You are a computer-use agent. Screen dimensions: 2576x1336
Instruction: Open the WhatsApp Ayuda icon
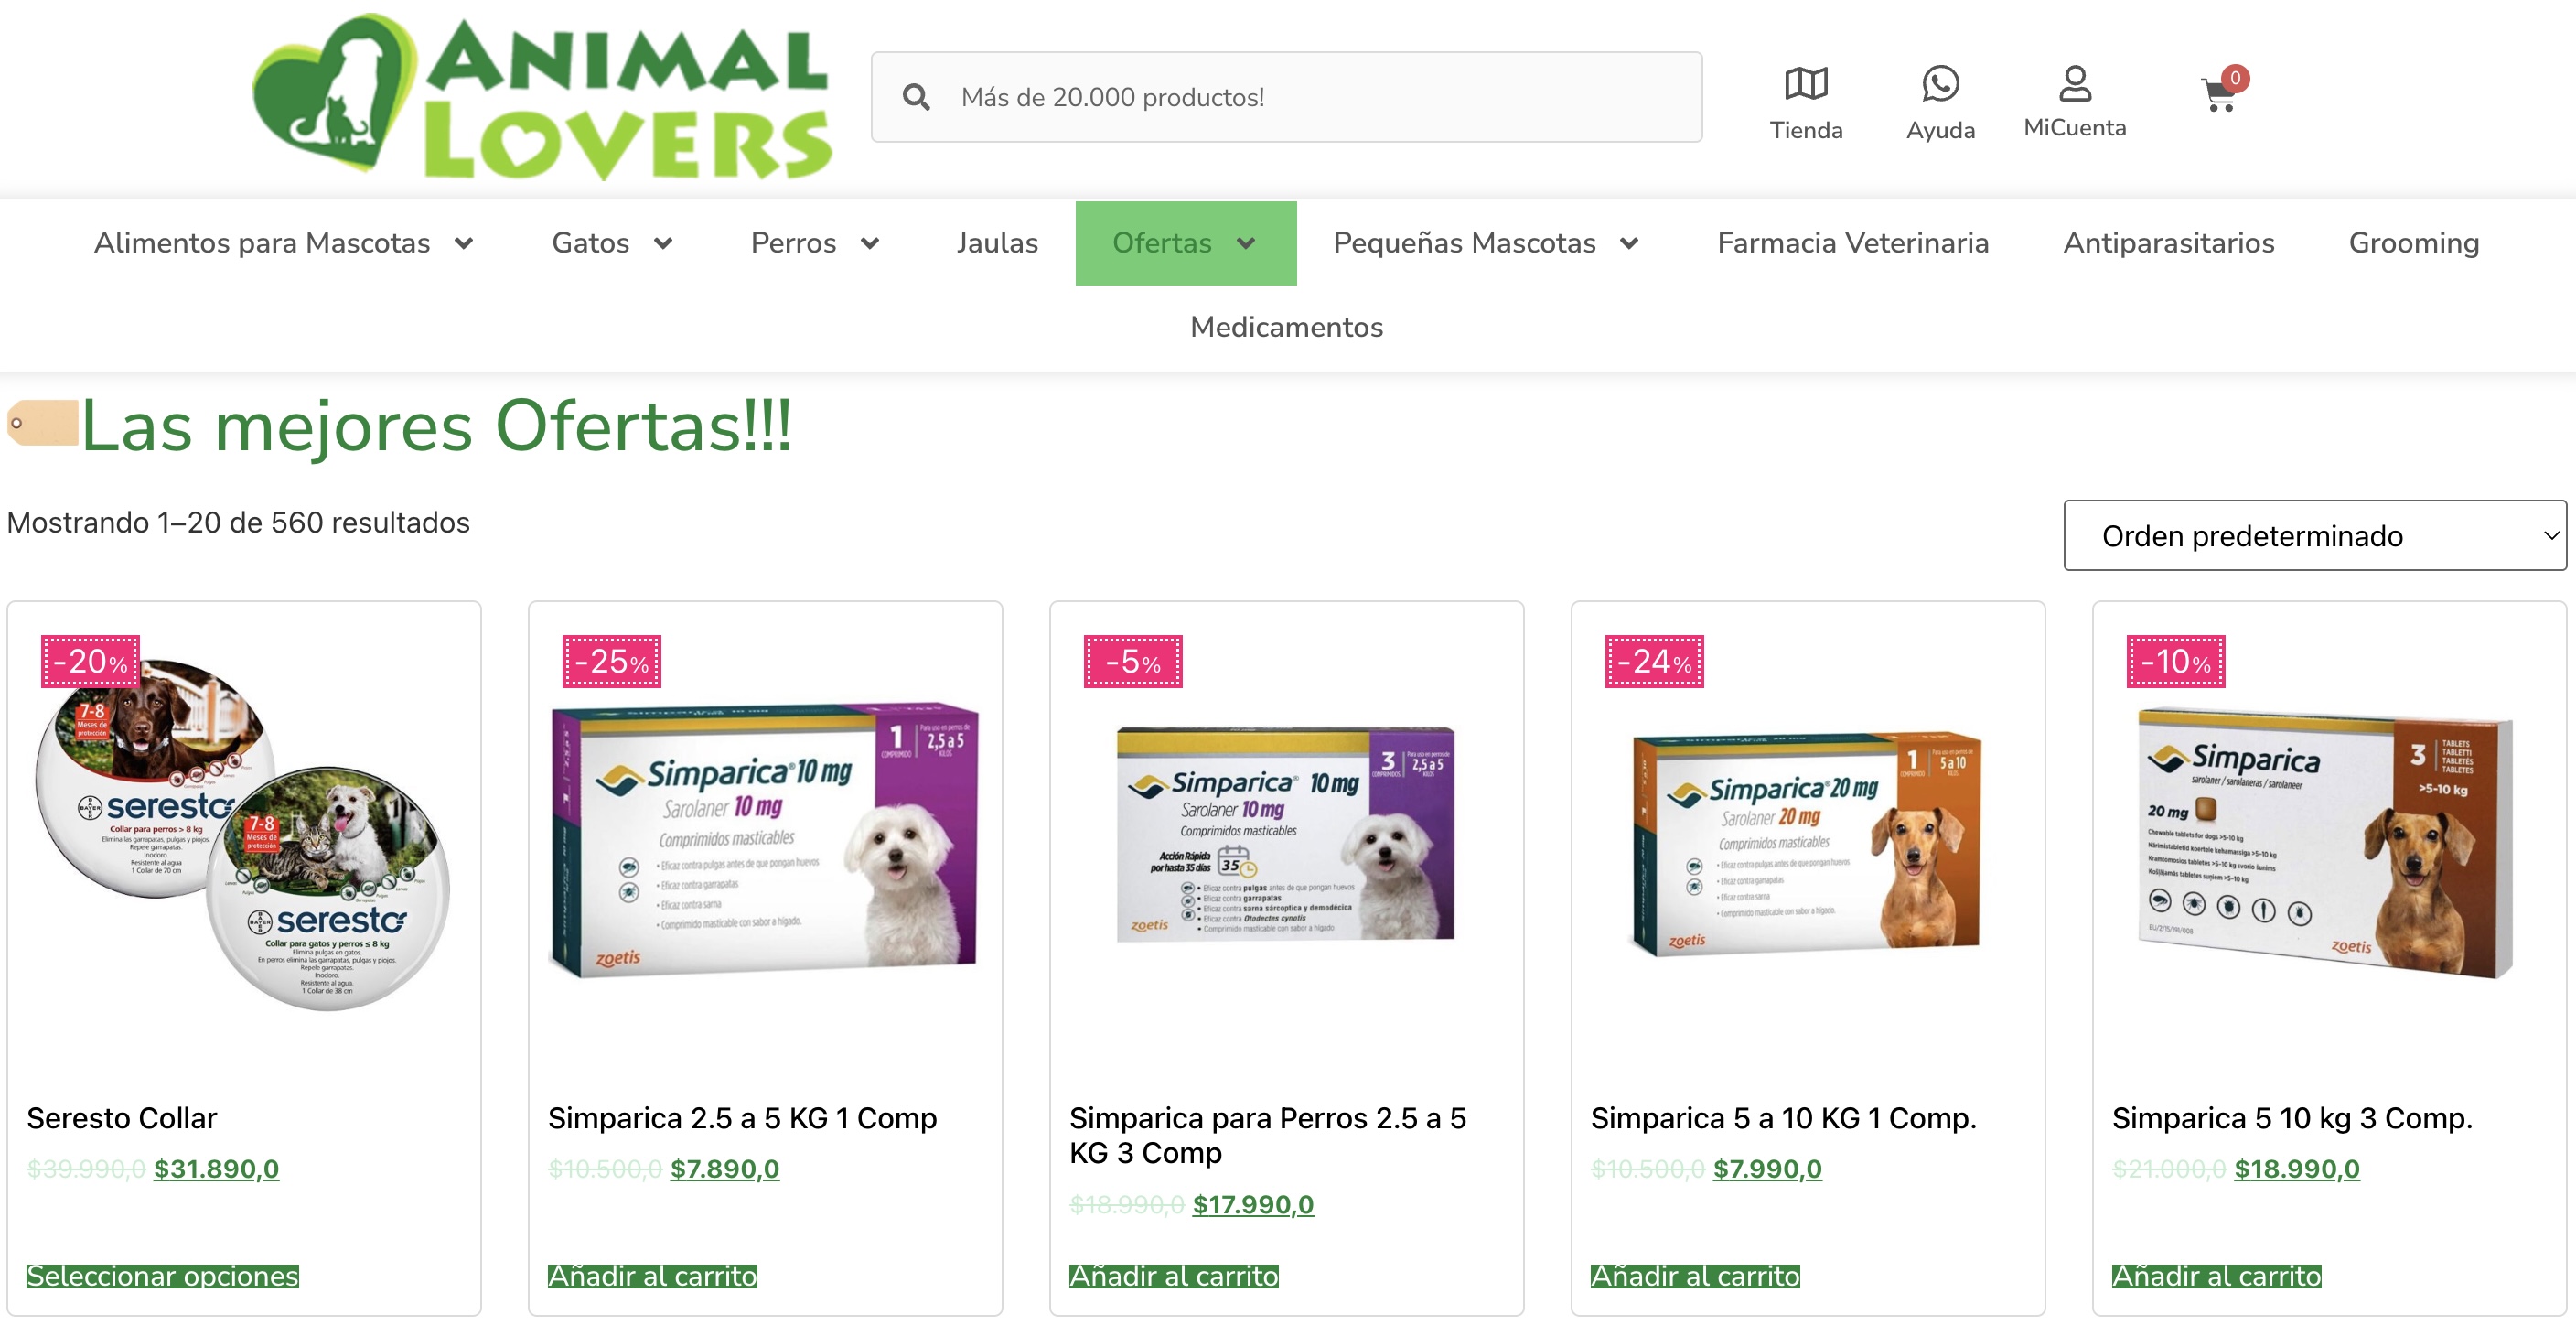(x=1940, y=84)
